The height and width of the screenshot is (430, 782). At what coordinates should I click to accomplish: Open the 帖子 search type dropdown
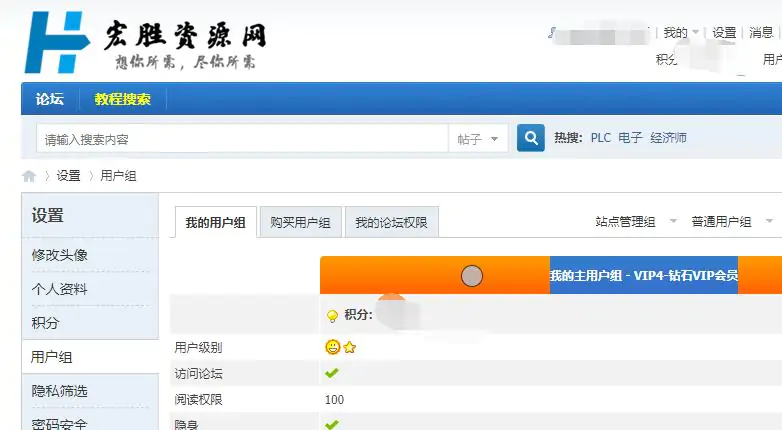478,139
